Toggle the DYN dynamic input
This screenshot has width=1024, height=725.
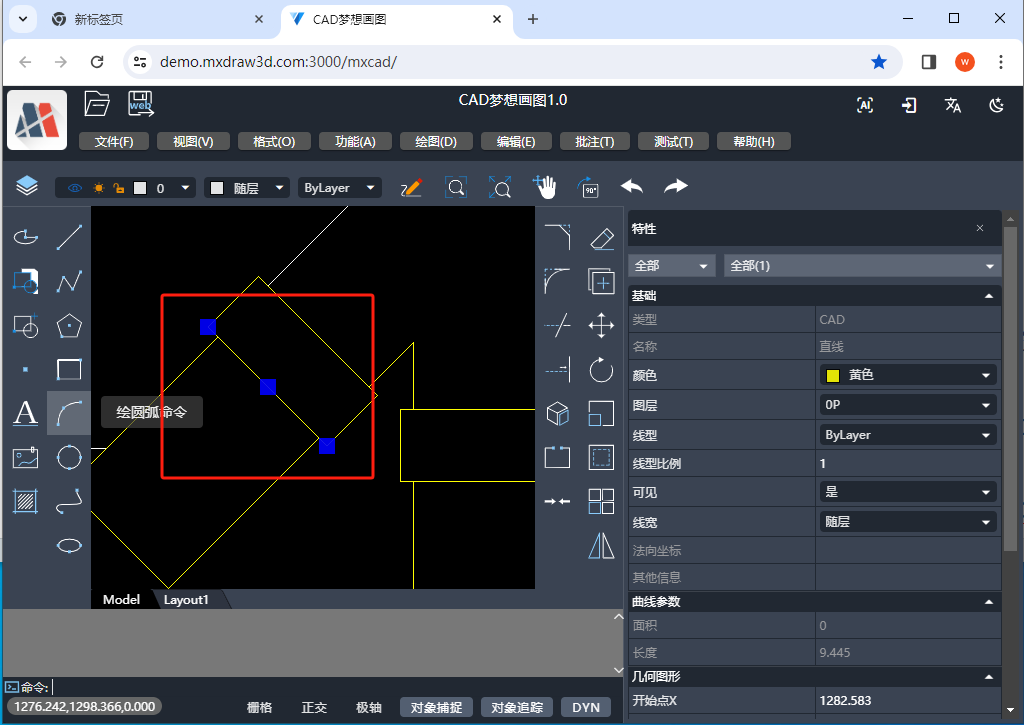pyautogui.click(x=586, y=707)
